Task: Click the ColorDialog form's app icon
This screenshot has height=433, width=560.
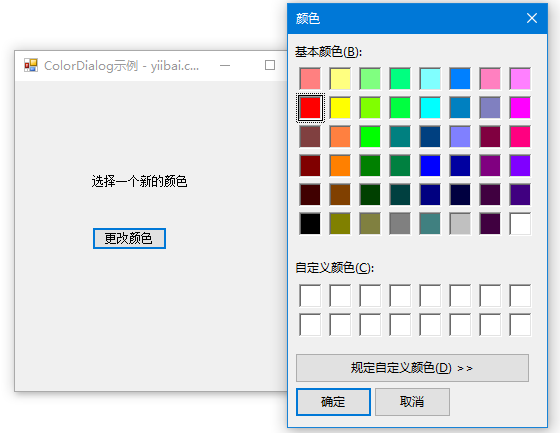Action: [x=31, y=65]
